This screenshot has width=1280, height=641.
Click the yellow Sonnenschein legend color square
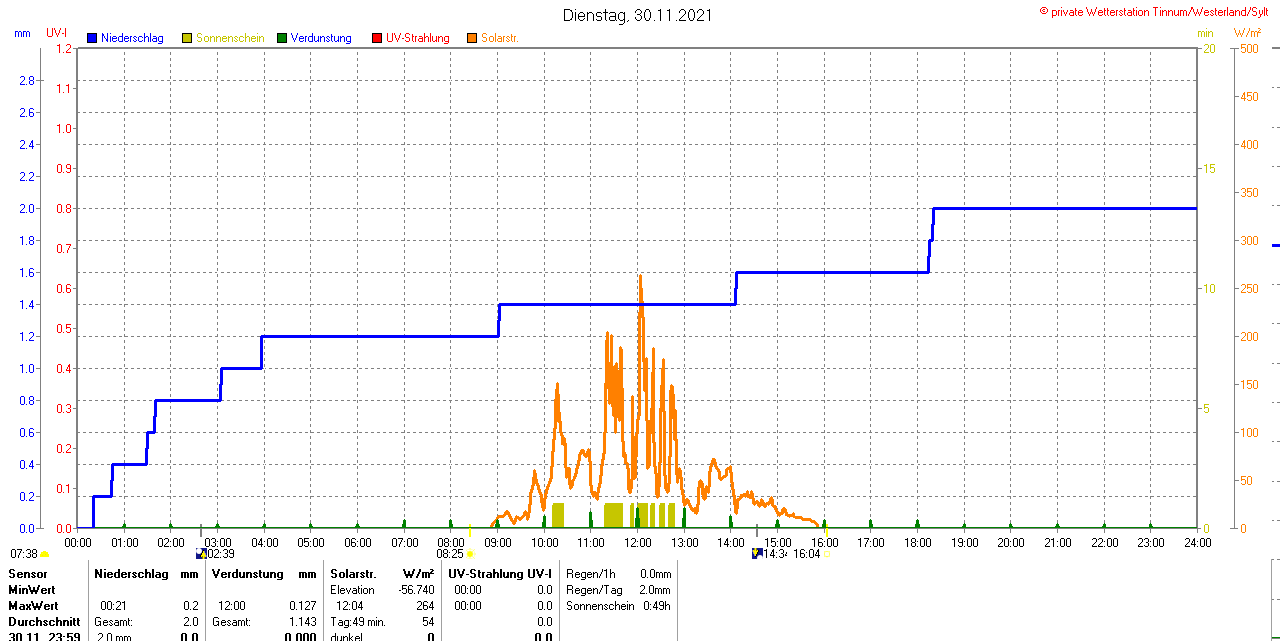pyautogui.click(x=187, y=38)
